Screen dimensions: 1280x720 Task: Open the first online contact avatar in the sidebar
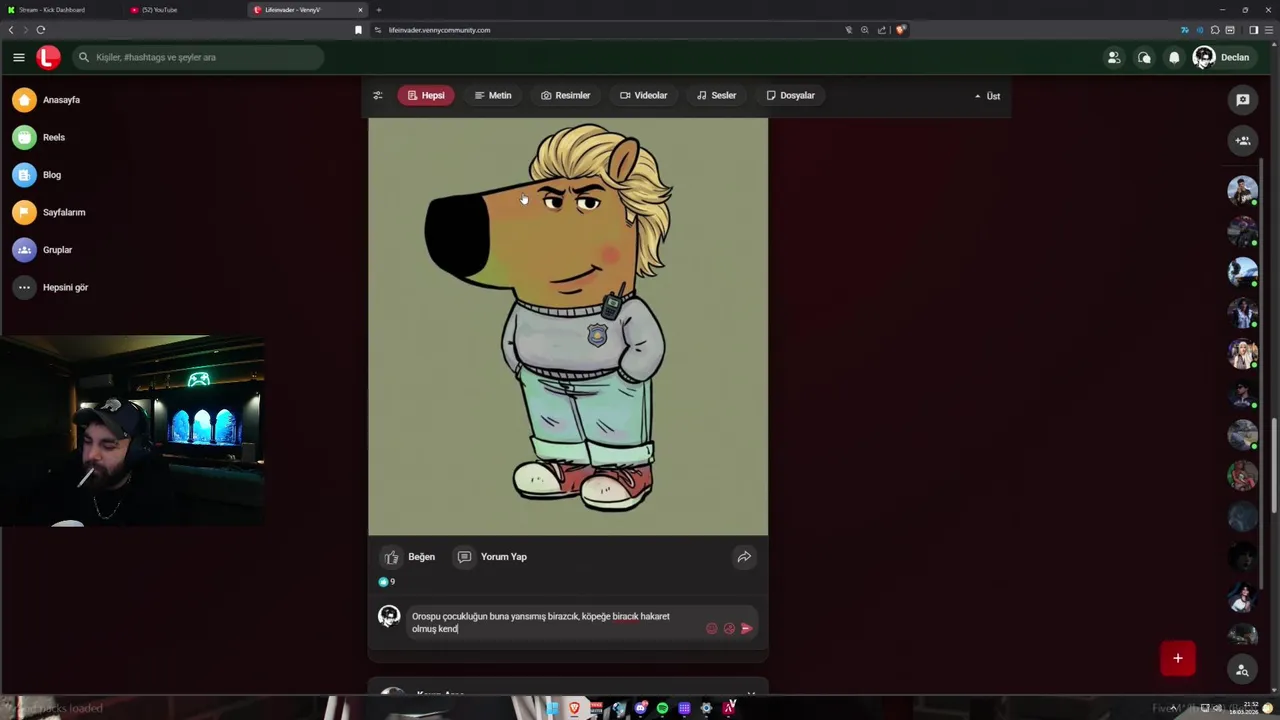(x=1243, y=190)
